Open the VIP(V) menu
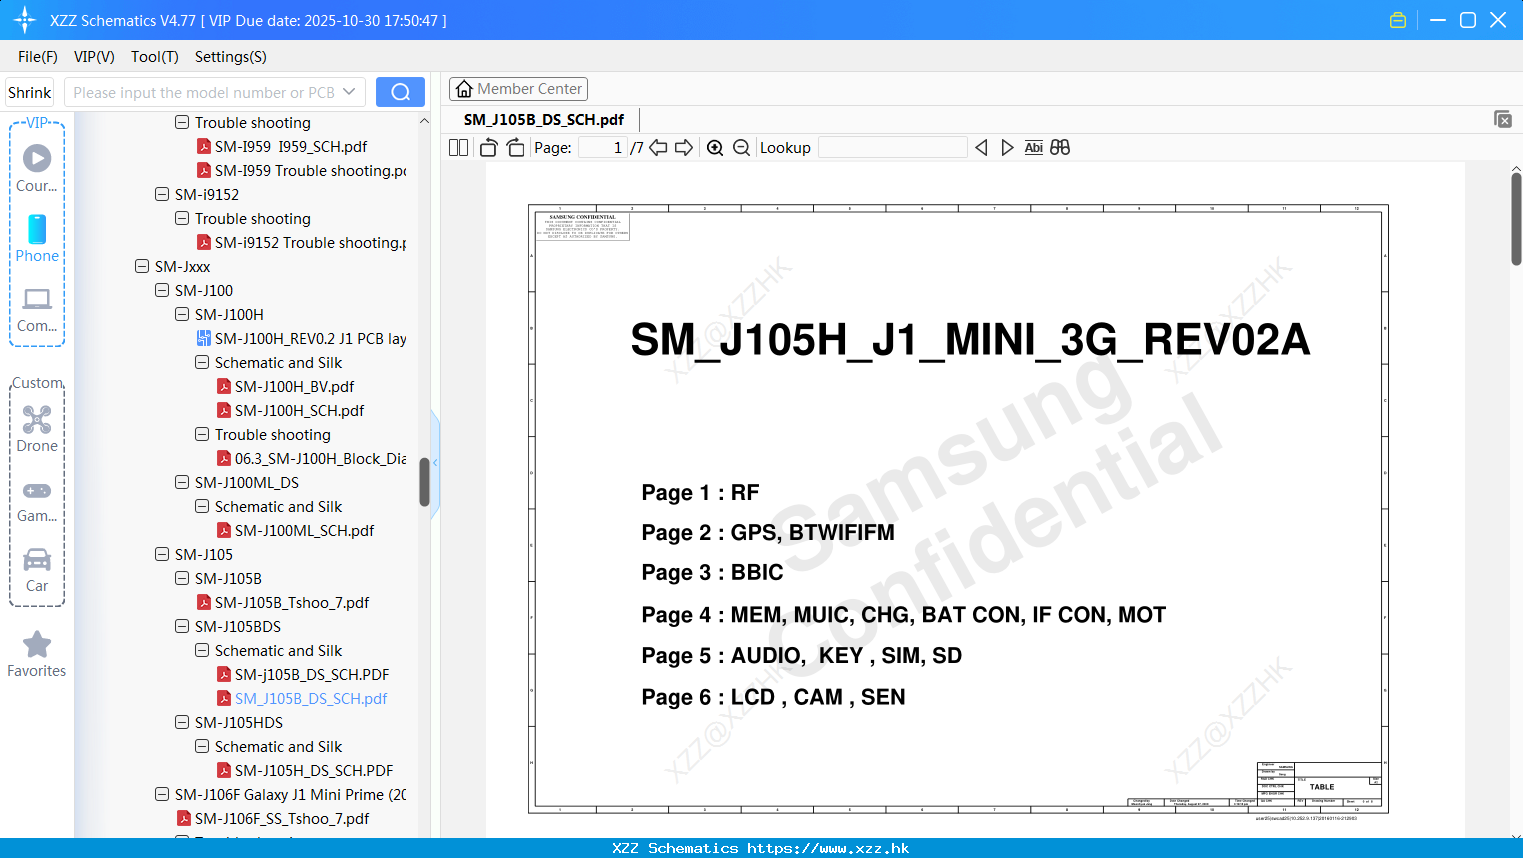Screen dimensions: 1523x858 pyautogui.click(x=93, y=57)
